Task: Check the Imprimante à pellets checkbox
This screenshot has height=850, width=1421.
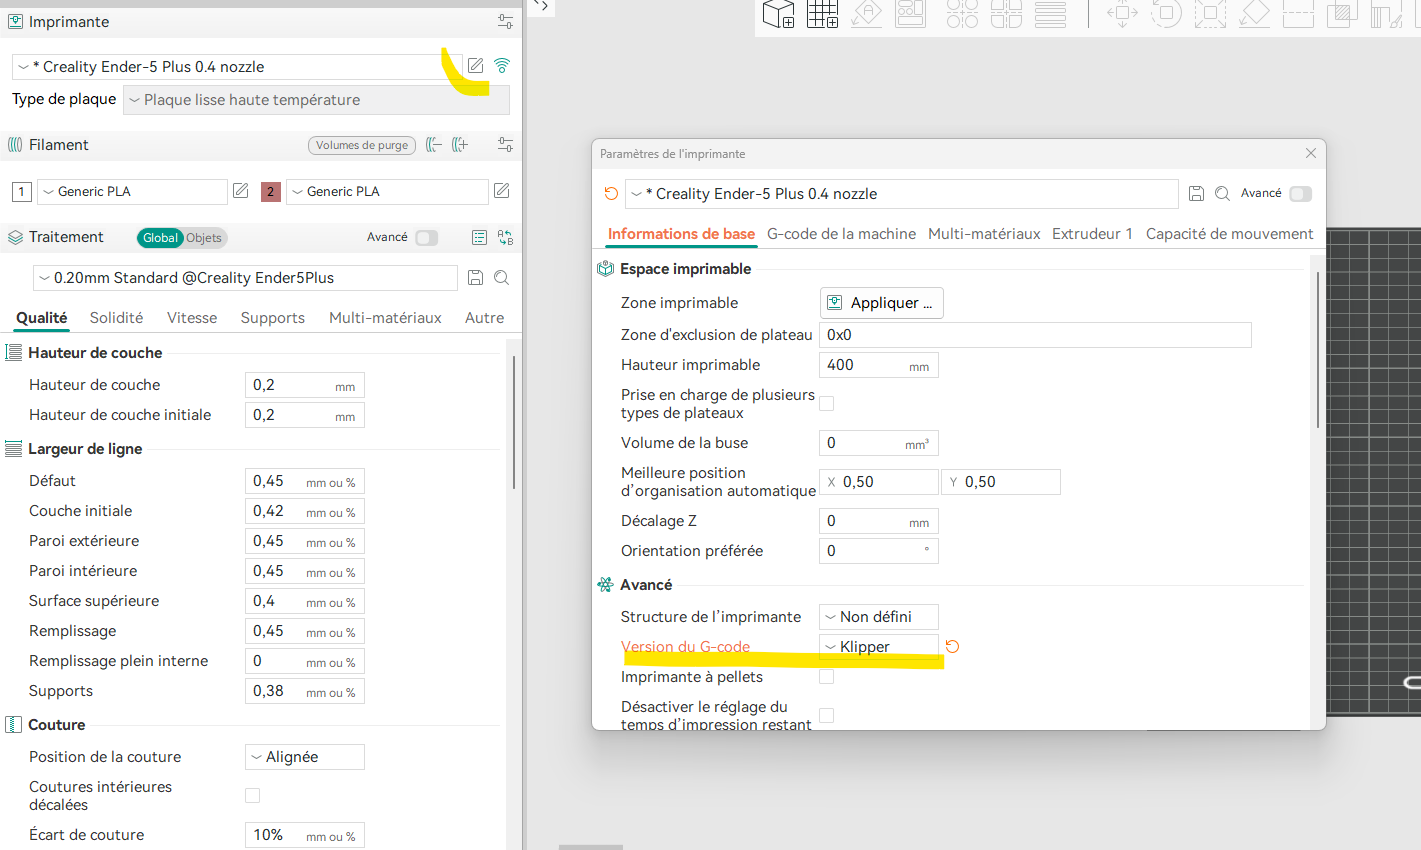Action: coord(827,677)
